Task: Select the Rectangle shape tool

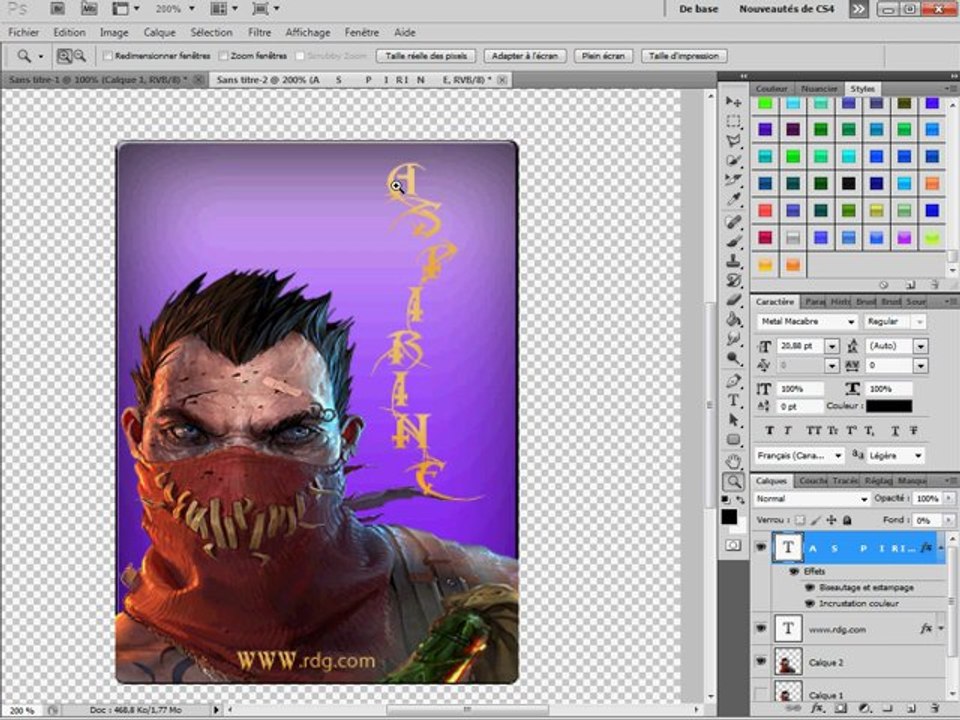Action: click(733, 440)
